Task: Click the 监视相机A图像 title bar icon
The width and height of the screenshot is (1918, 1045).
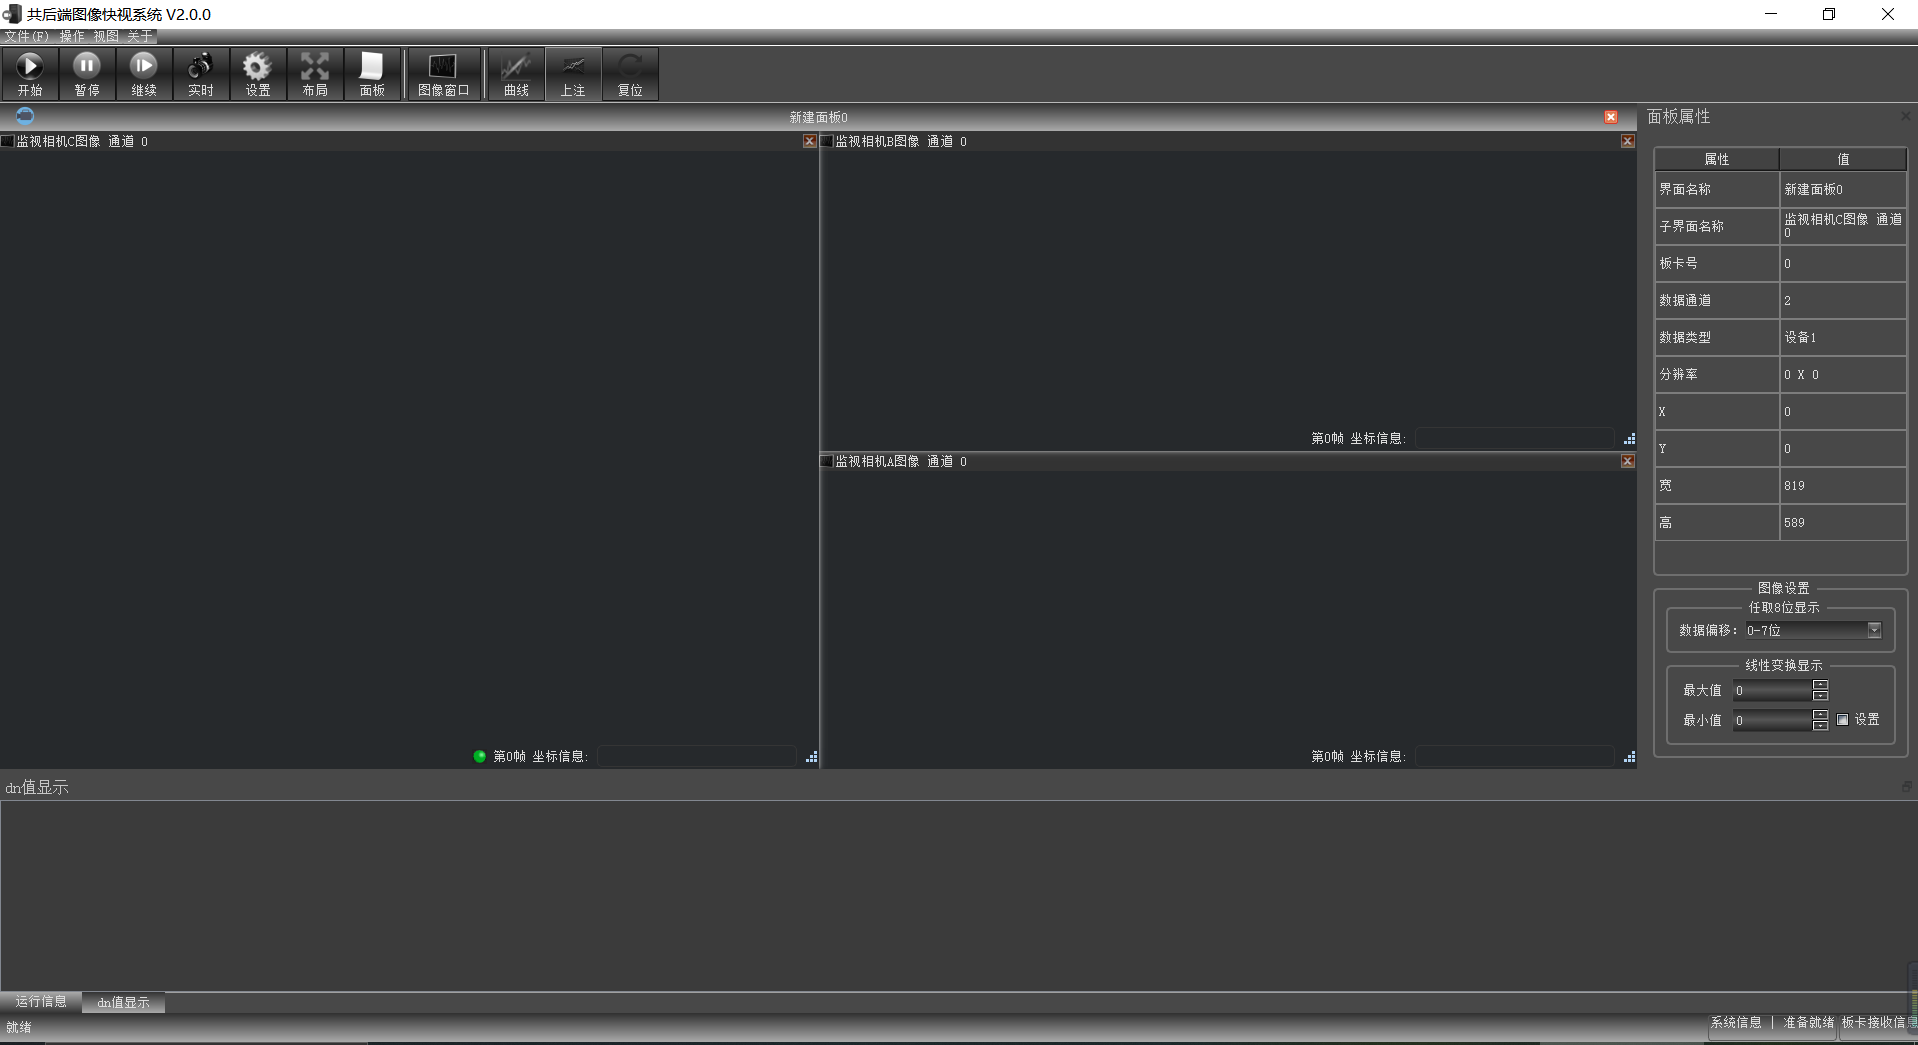Action: (827, 461)
